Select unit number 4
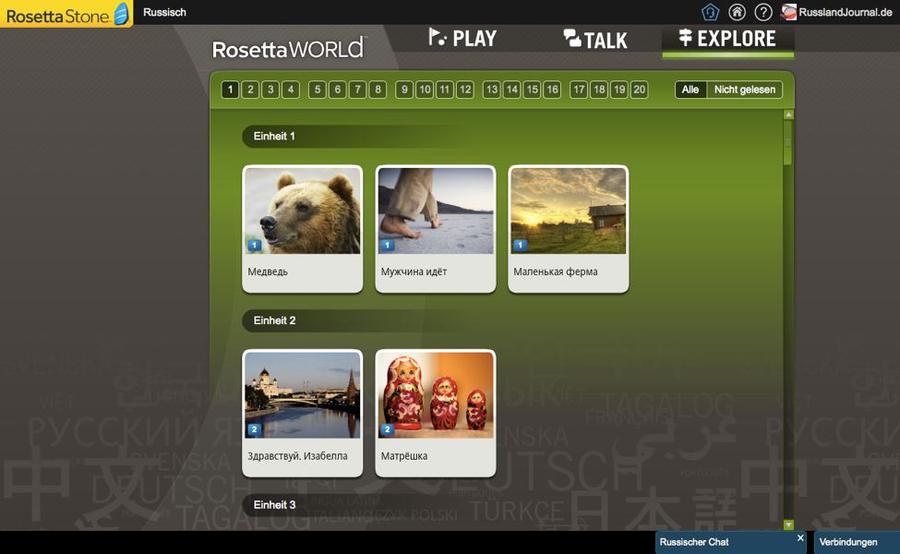The height and width of the screenshot is (554, 900). click(290, 90)
